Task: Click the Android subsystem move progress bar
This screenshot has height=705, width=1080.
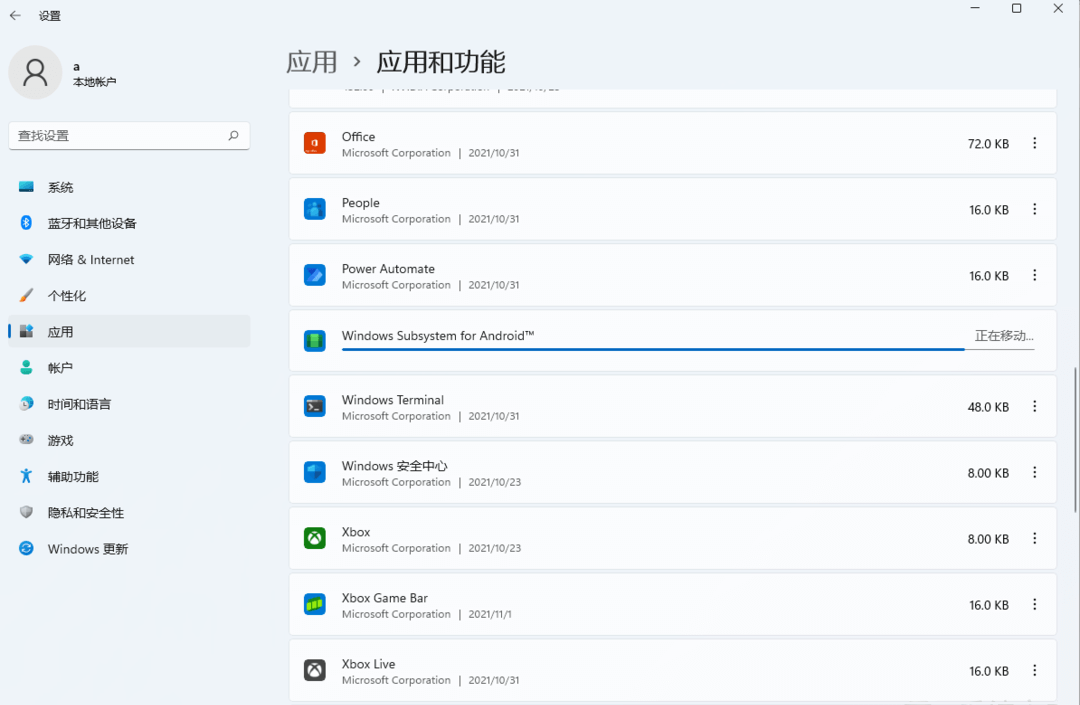Action: tap(687, 350)
